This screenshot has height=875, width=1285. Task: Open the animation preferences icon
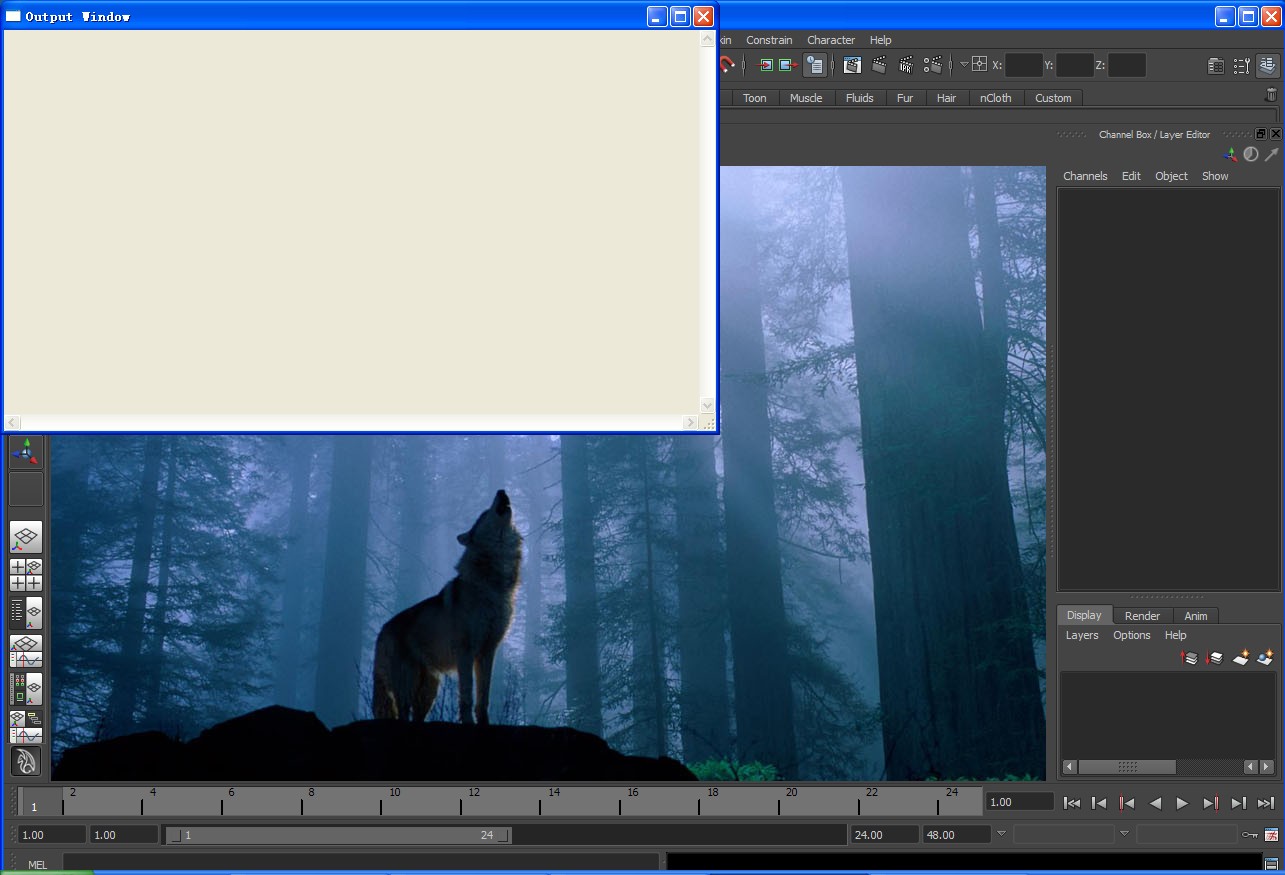1271,834
